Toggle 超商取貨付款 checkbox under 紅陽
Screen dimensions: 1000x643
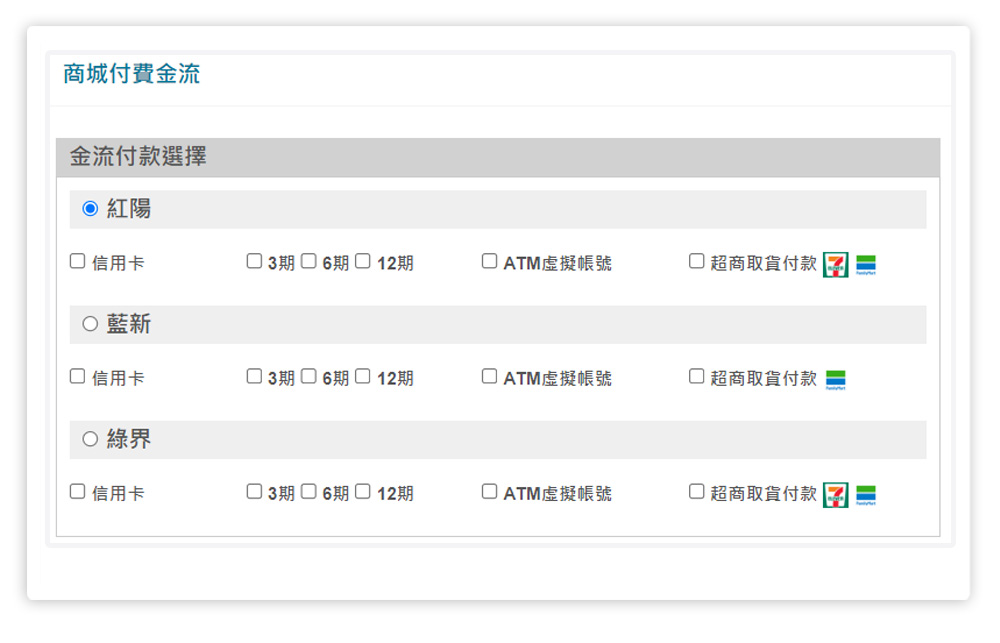click(697, 262)
